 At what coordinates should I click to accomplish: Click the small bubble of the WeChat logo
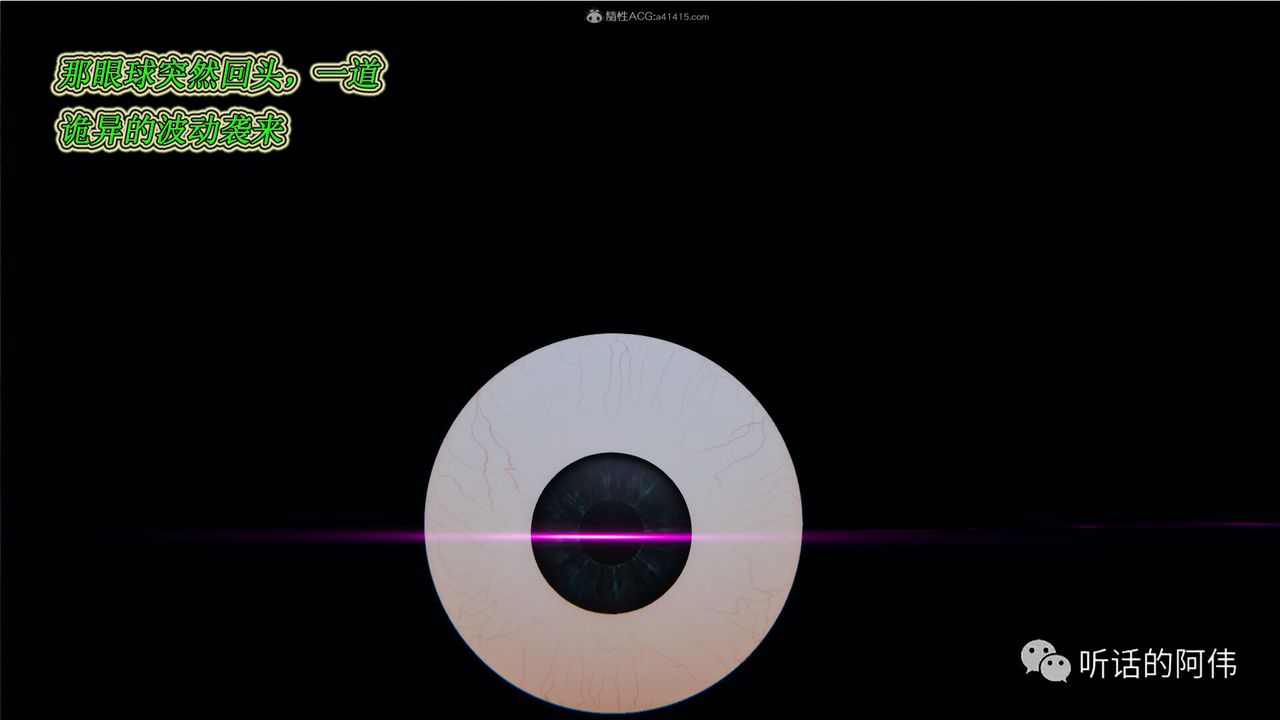coord(1054,668)
